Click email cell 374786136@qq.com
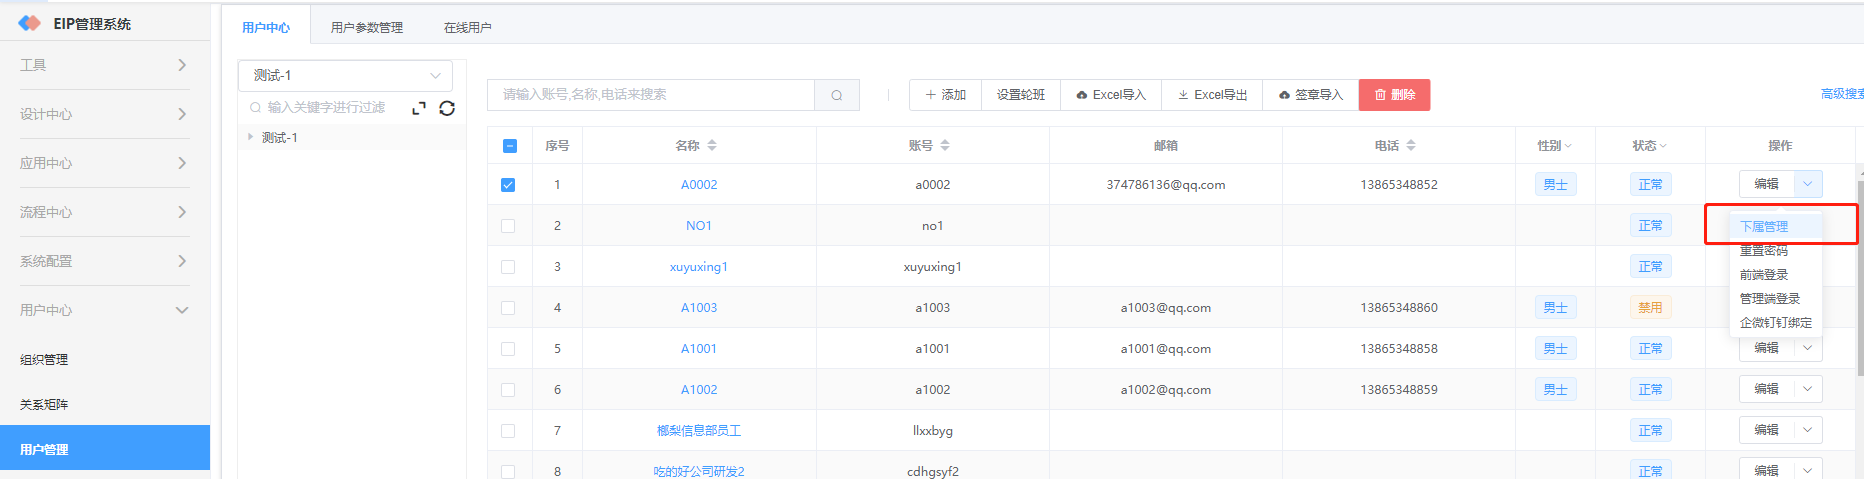Viewport: 1864px width, 479px height. pos(1166,185)
